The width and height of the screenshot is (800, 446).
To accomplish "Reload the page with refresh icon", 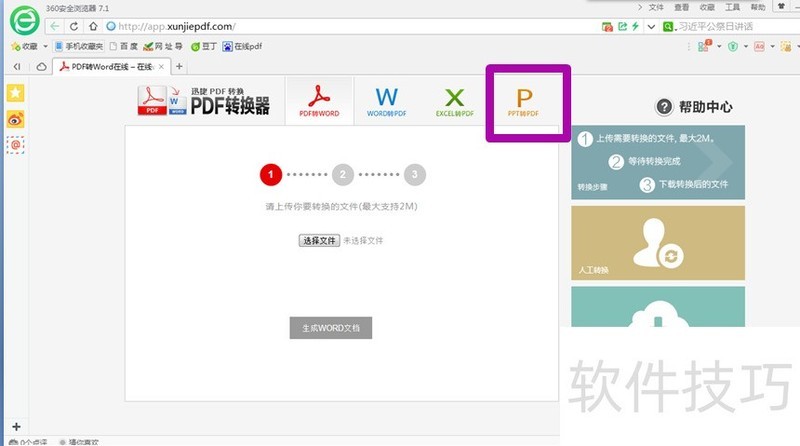I will [x=74, y=27].
